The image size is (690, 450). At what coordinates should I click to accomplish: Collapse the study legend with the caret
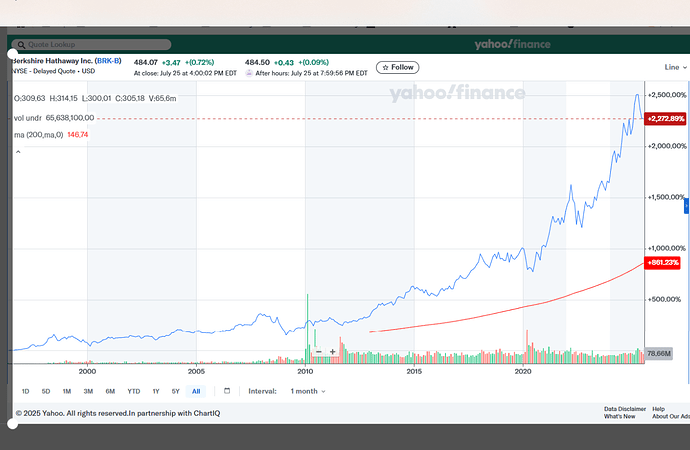[x=18, y=152]
